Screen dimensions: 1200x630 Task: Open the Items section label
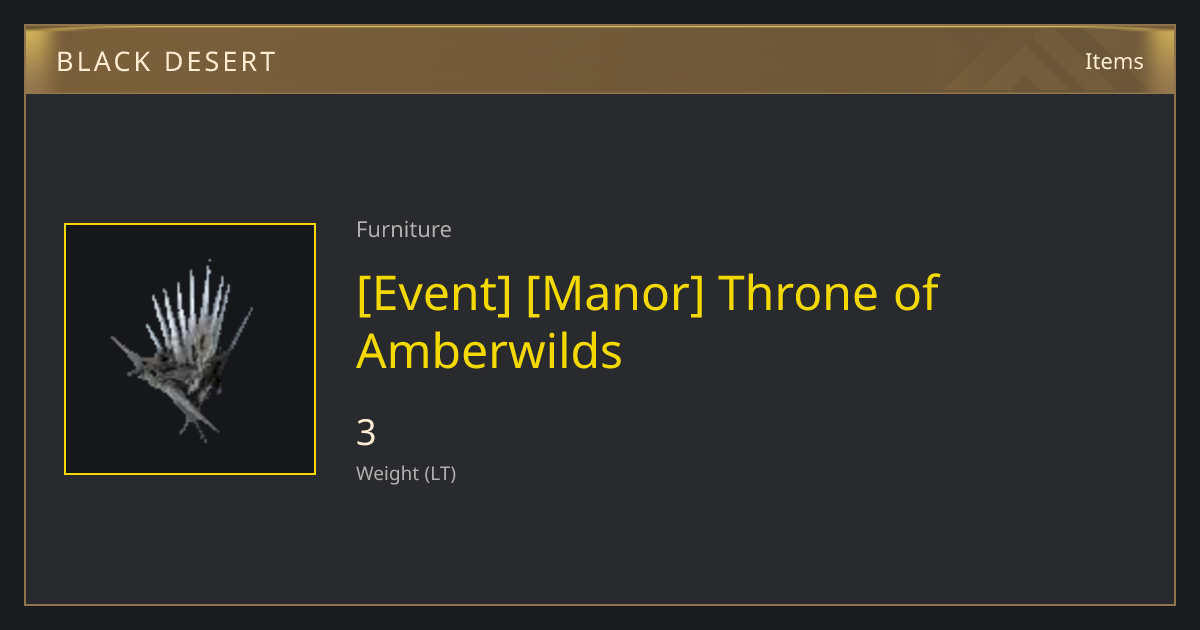pyautogui.click(x=1114, y=61)
